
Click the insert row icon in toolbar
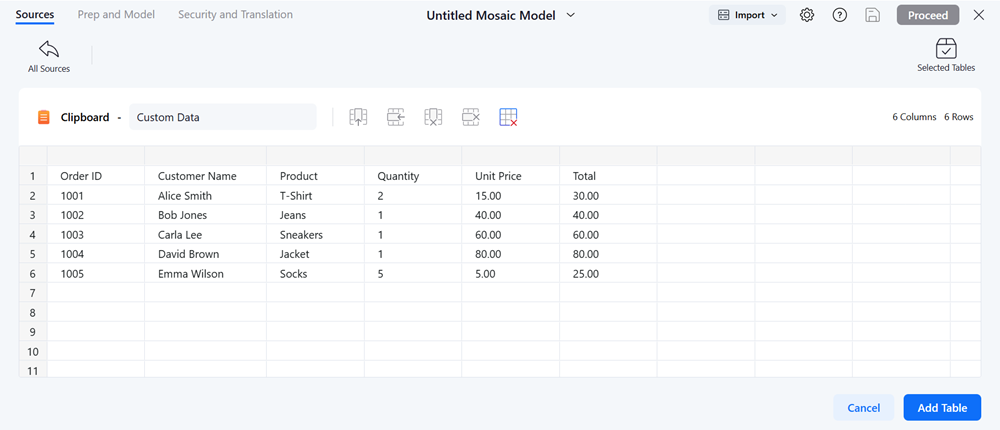coord(396,117)
